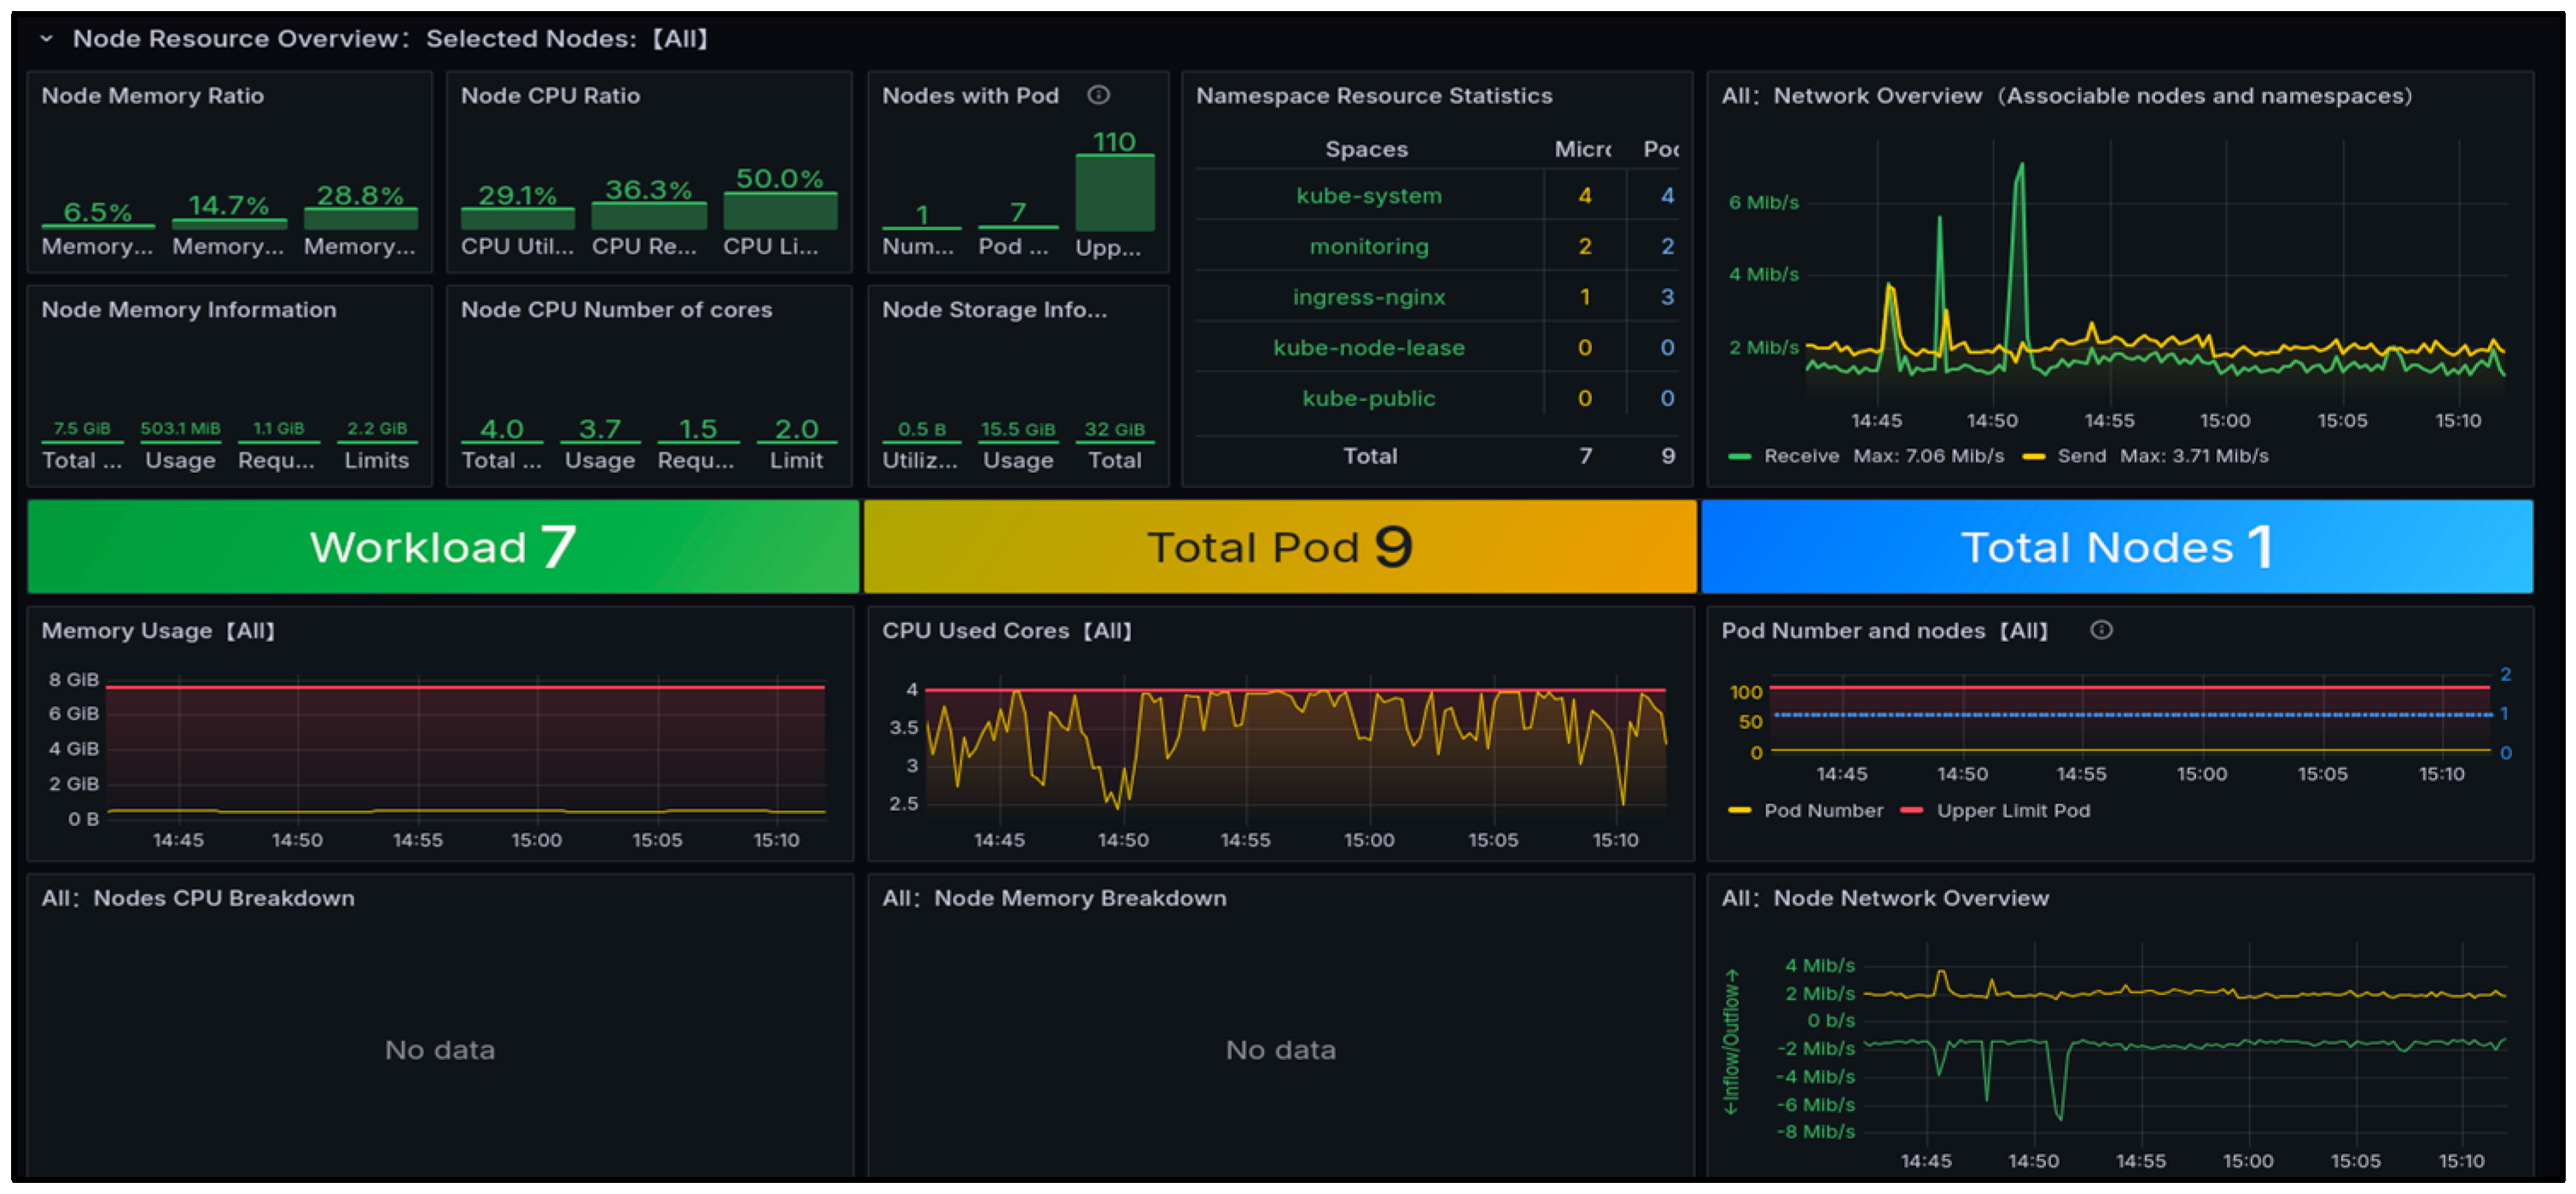The height and width of the screenshot is (1194, 2576).
Task: Open ingress-nginx namespace link
Action: (1368, 297)
